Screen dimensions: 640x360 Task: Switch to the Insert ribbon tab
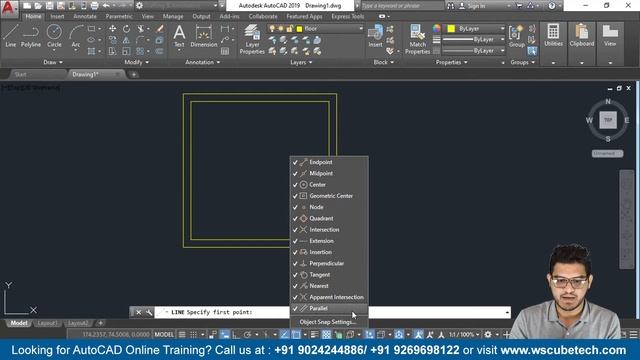click(57, 17)
